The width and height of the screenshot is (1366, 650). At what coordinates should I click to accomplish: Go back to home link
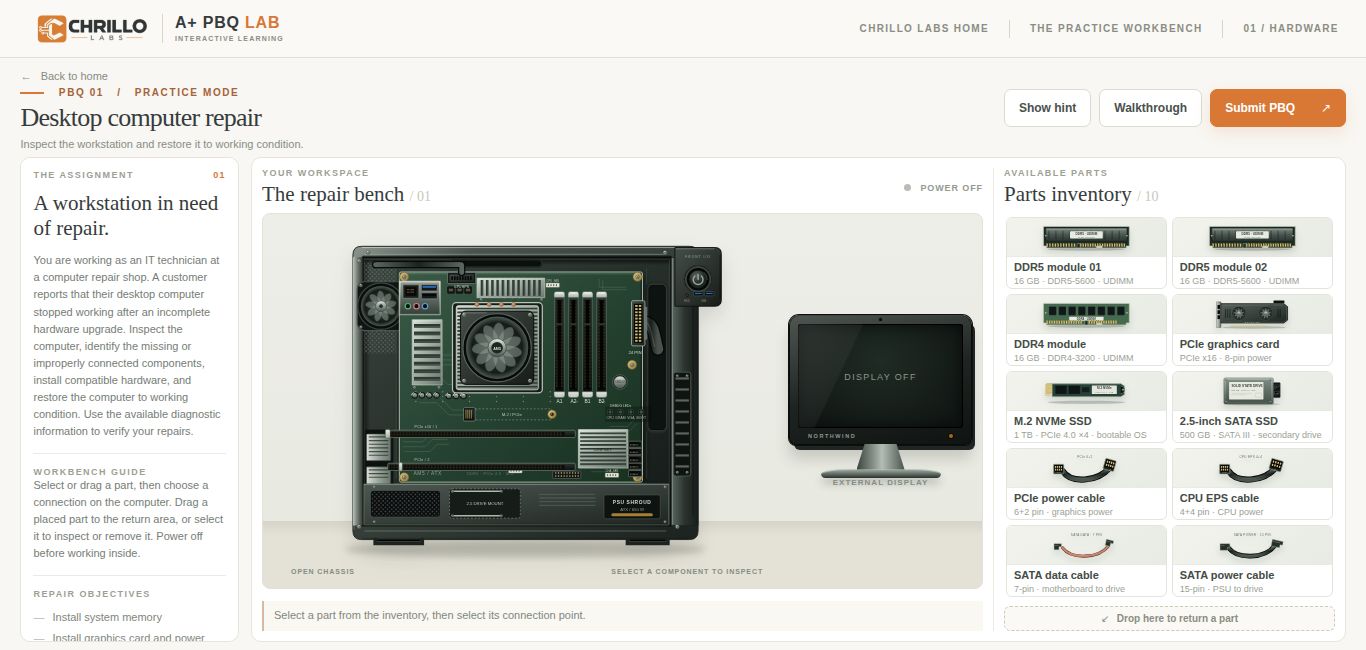click(x=64, y=76)
